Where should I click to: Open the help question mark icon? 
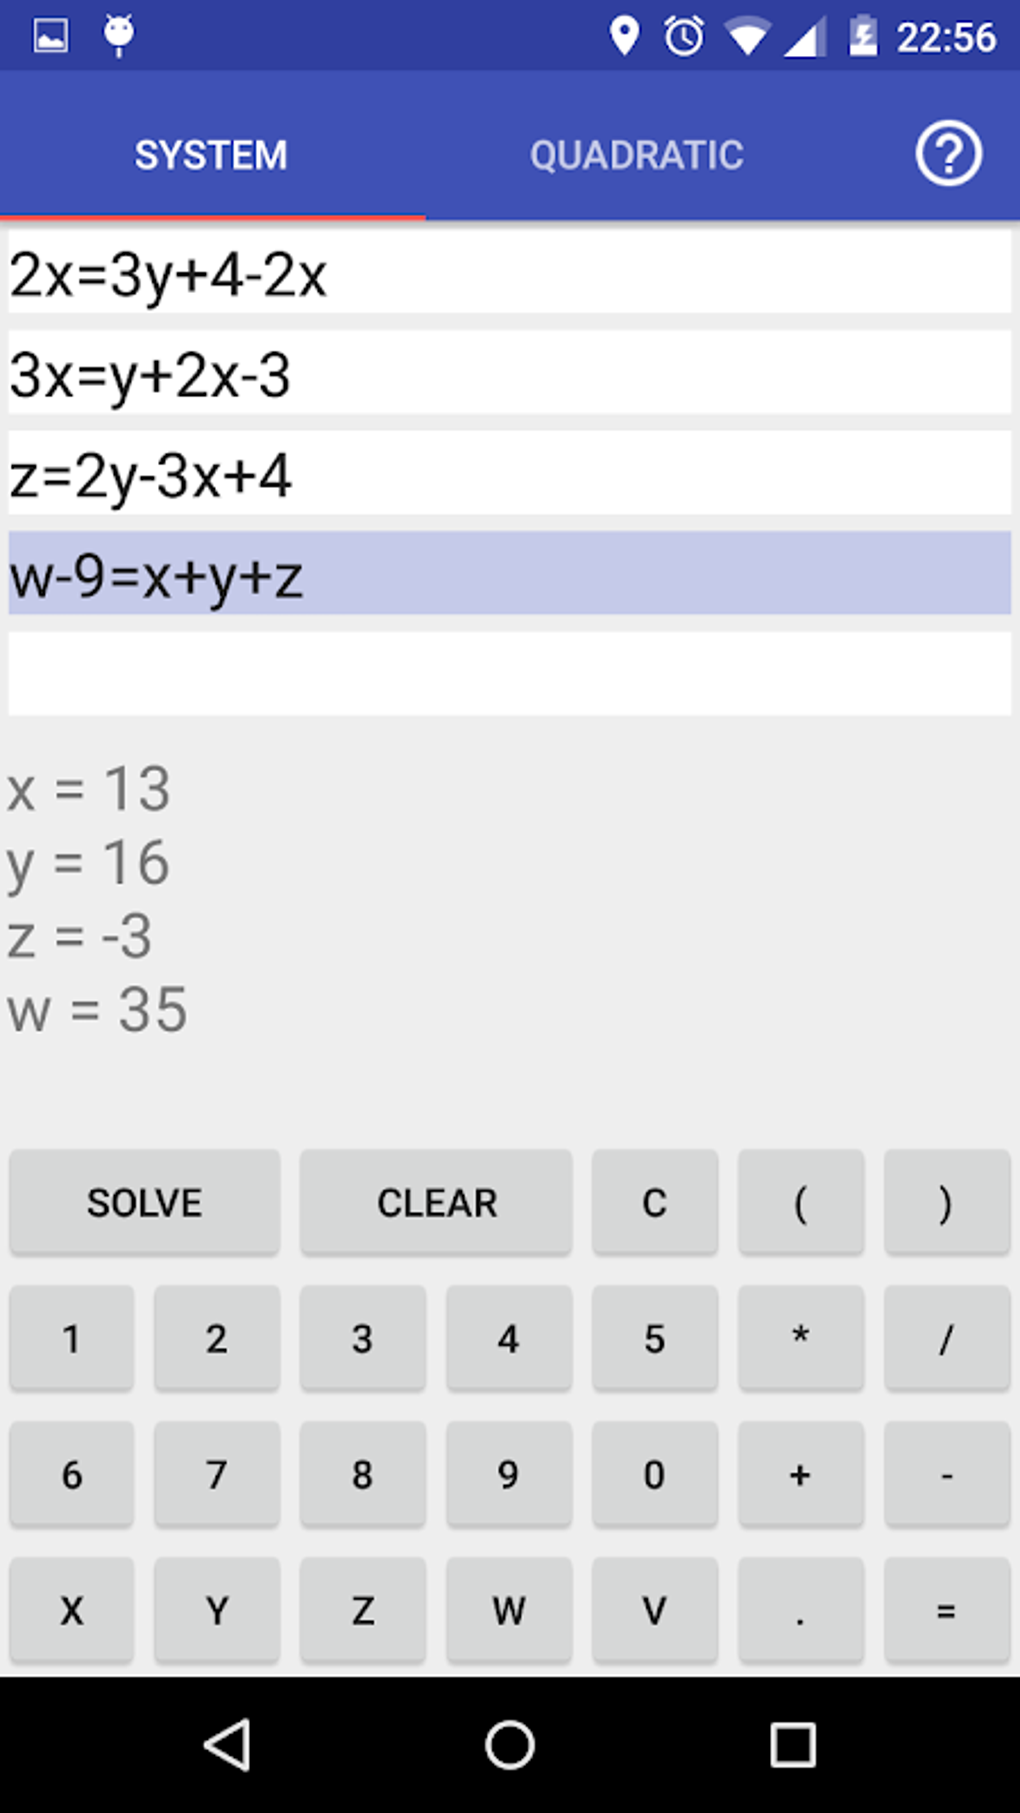pyautogui.click(x=948, y=154)
